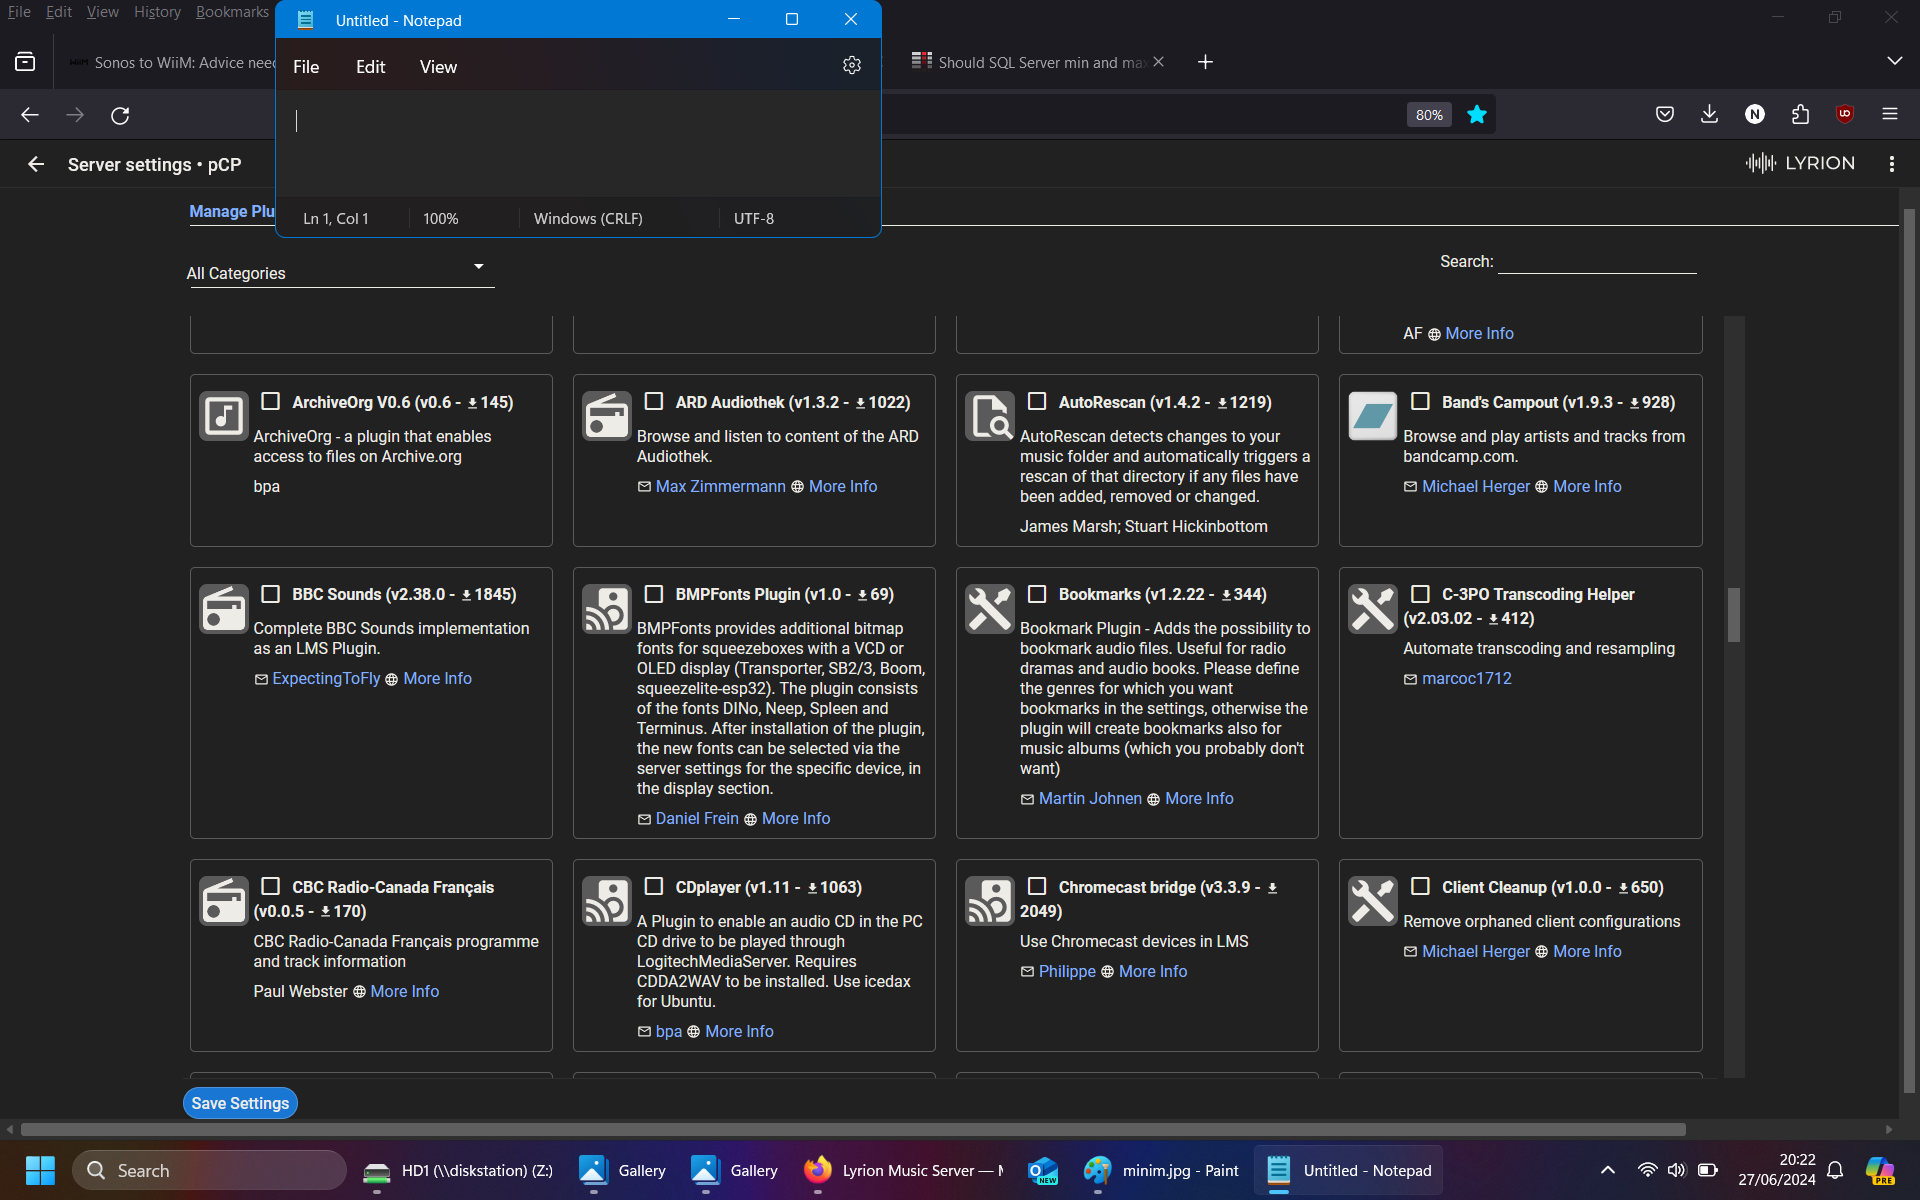This screenshot has height=1200, width=1920.
Task: Reload the page in Firefox
Action: [x=120, y=115]
